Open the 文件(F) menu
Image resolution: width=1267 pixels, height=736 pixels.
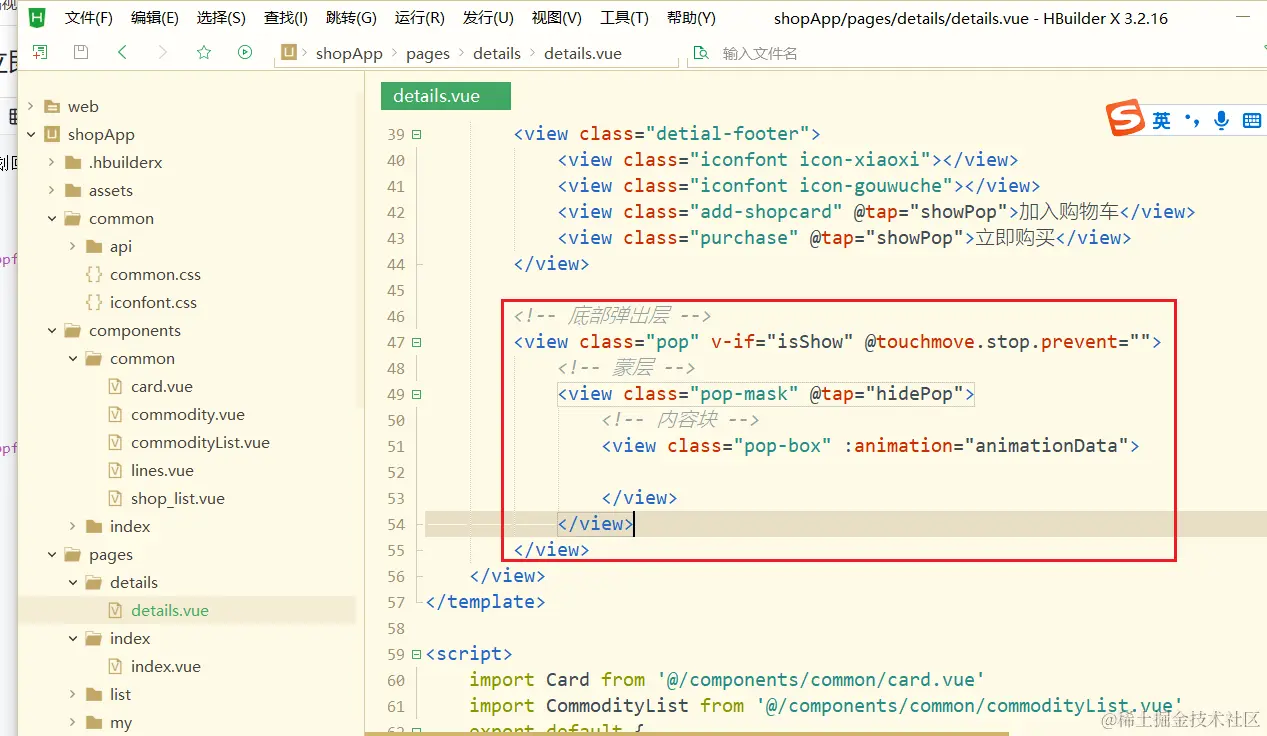(x=89, y=18)
